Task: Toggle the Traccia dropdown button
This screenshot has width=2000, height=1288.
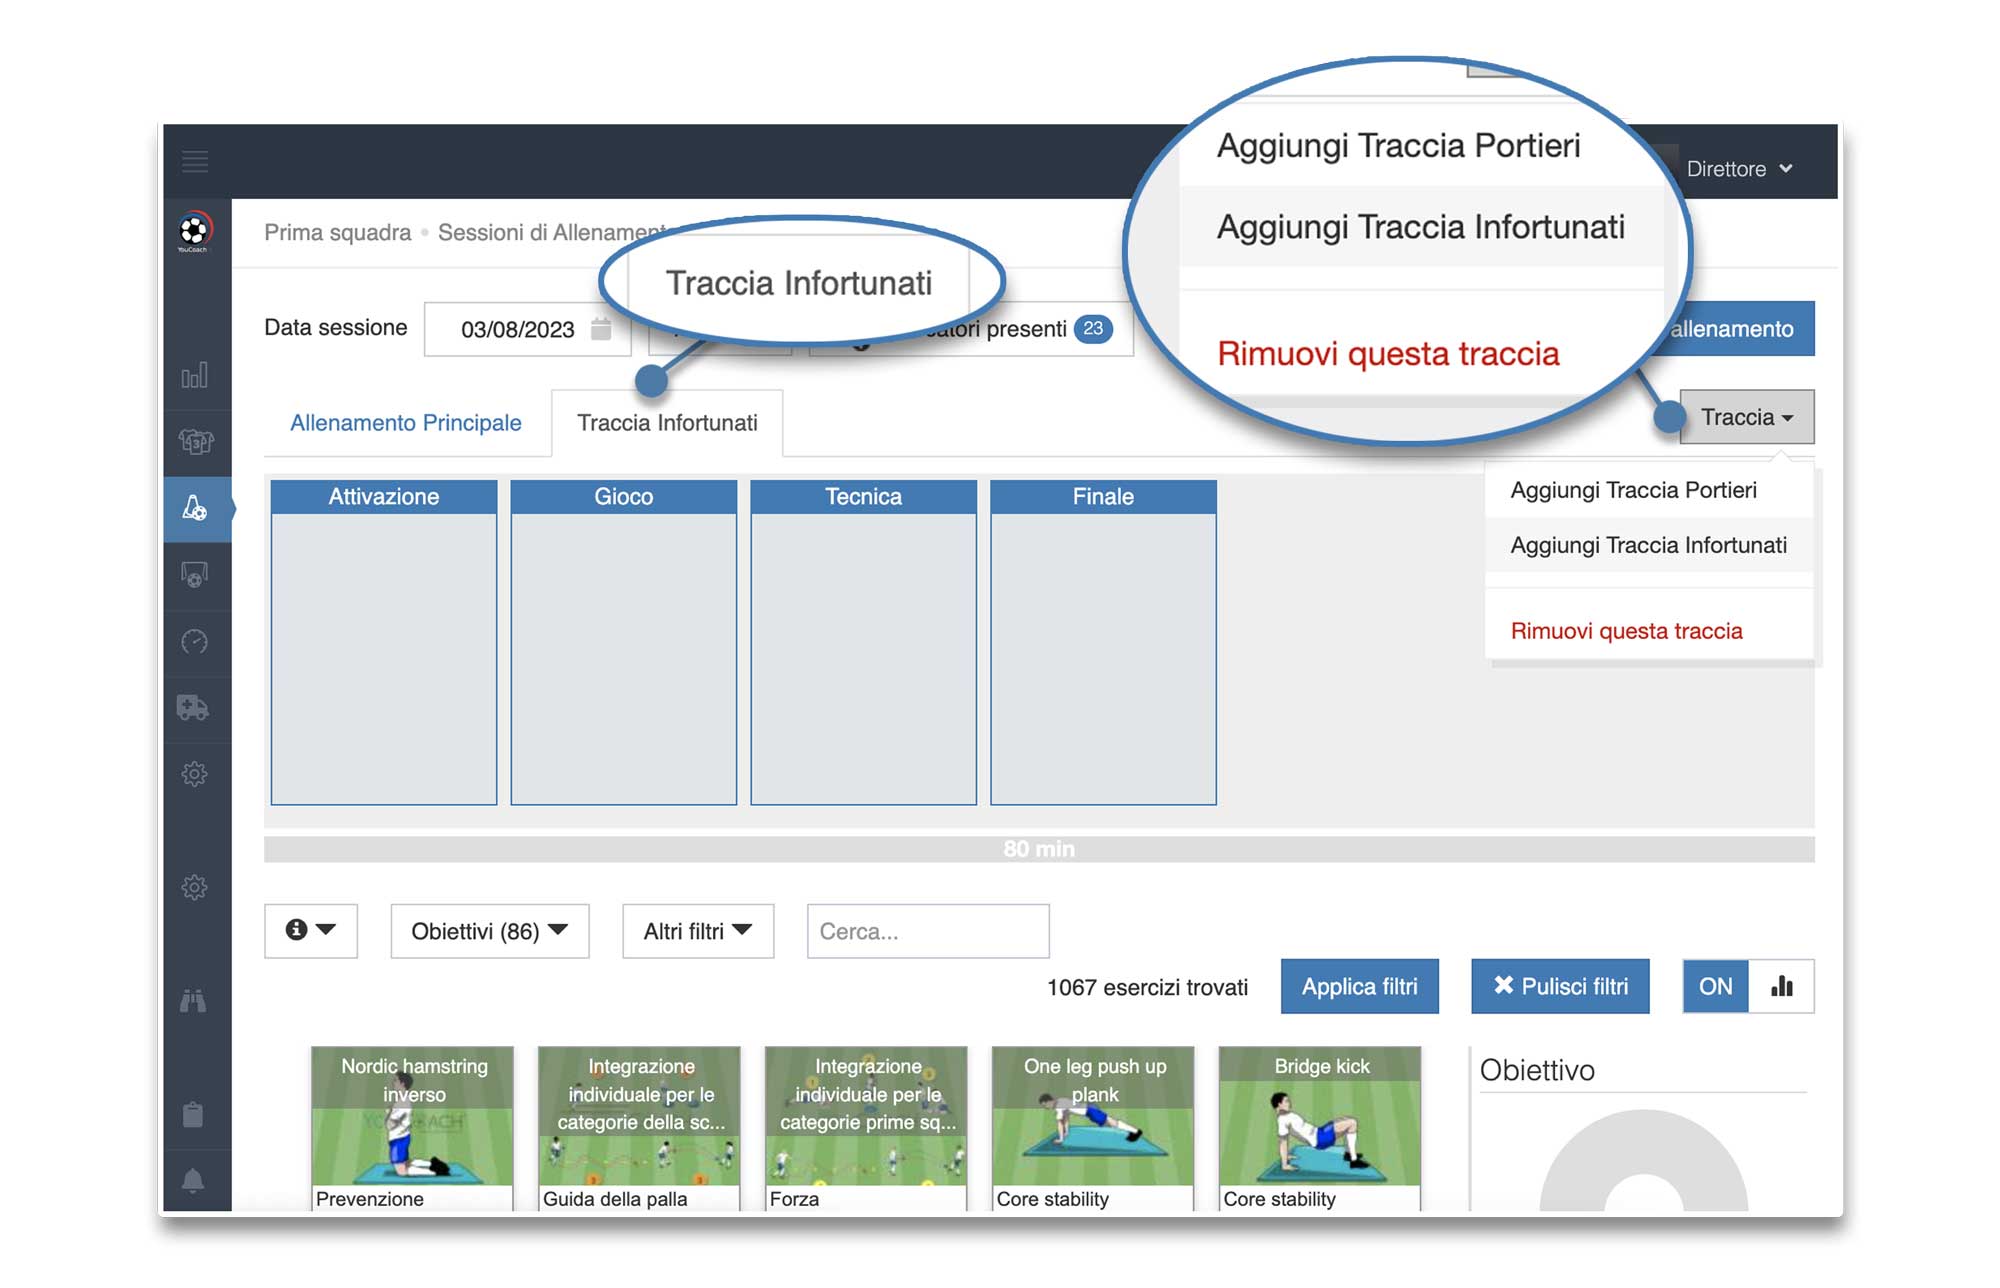Action: tap(1749, 423)
